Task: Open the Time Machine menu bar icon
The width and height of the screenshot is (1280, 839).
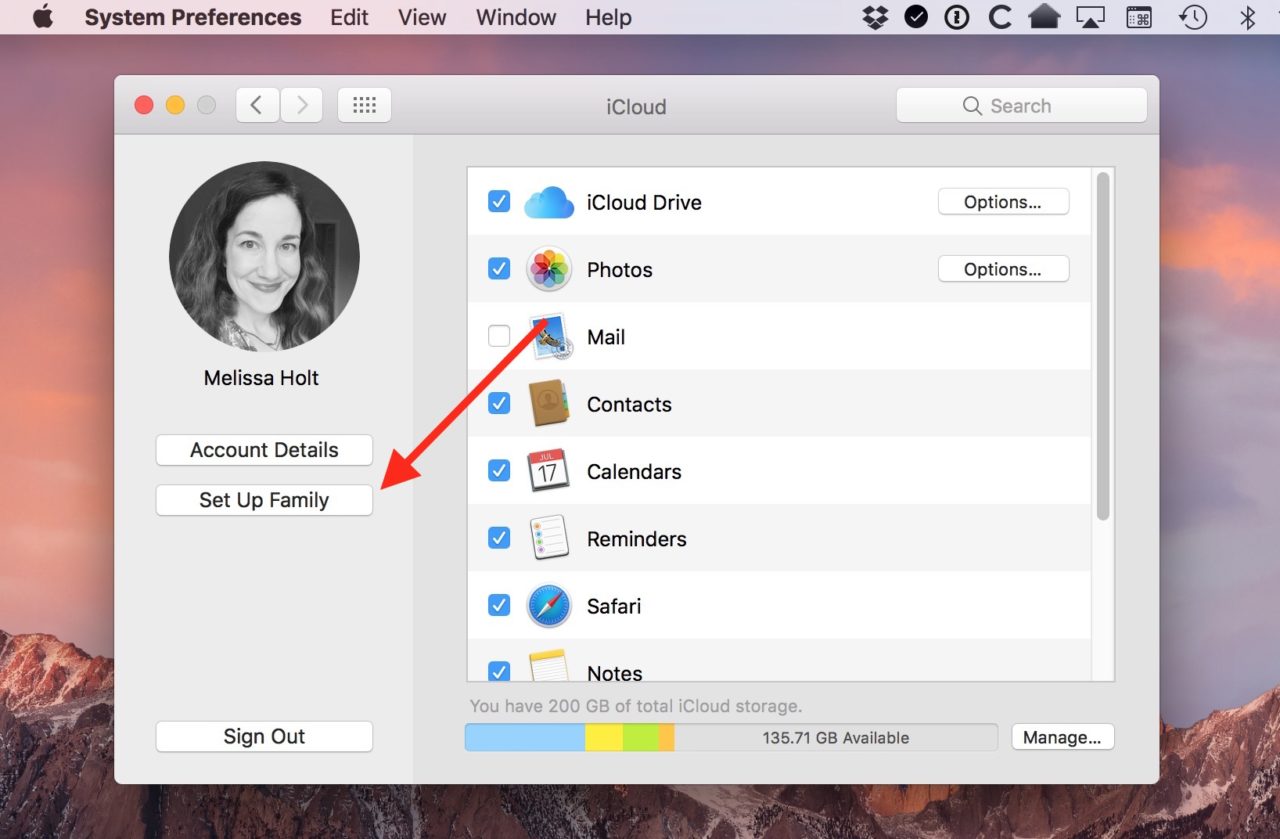Action: tap(1193, 17)
